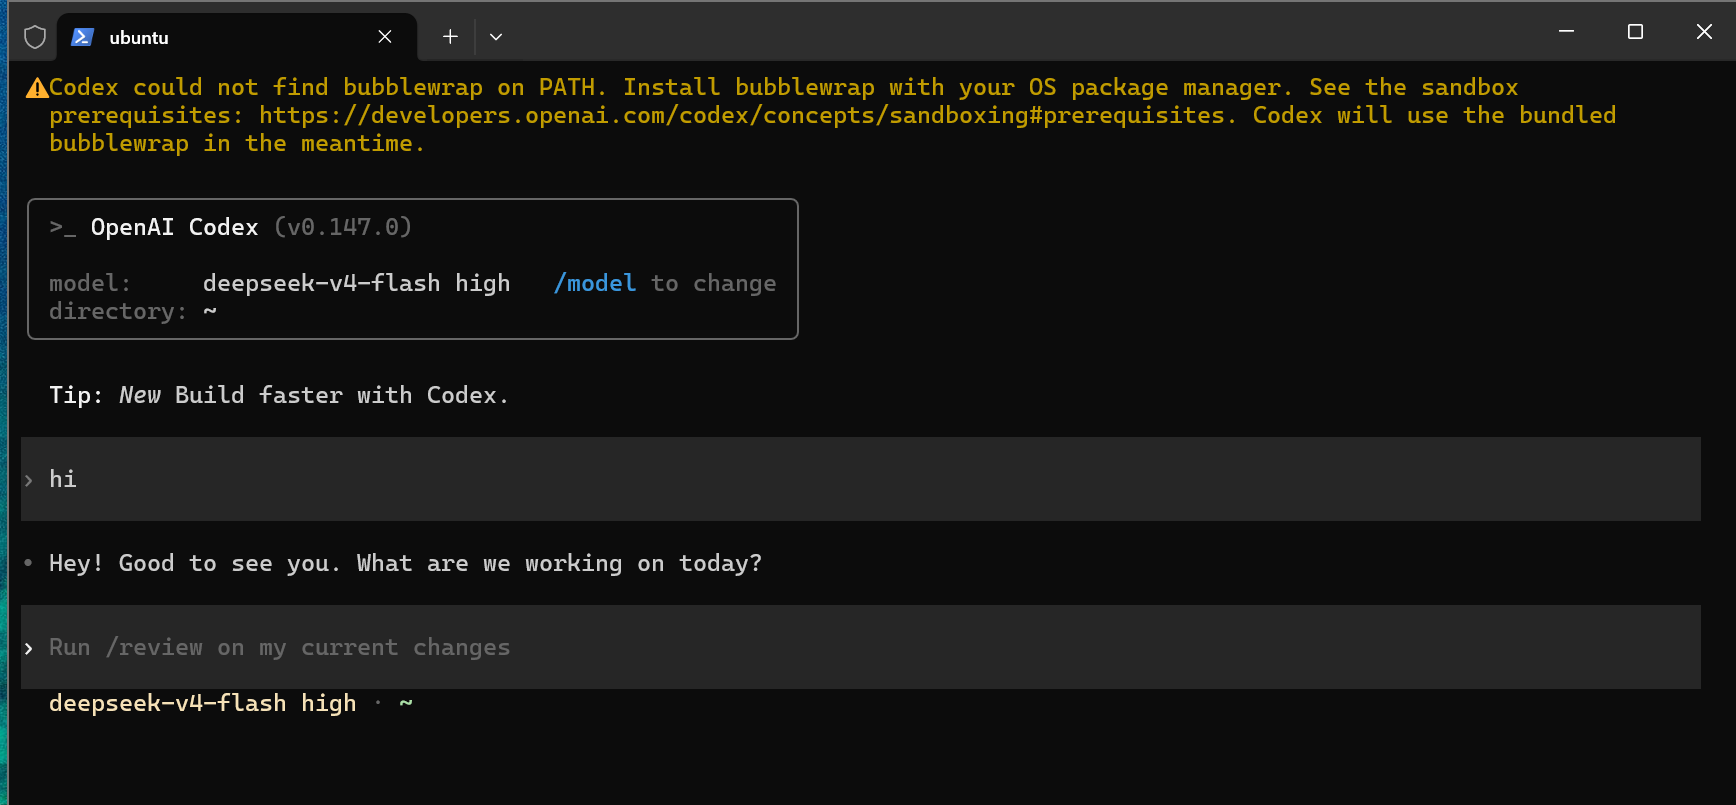Focus the 'Run /review on my current changes' prompt input
This screenshot has width=1736, height=805.
860,647
